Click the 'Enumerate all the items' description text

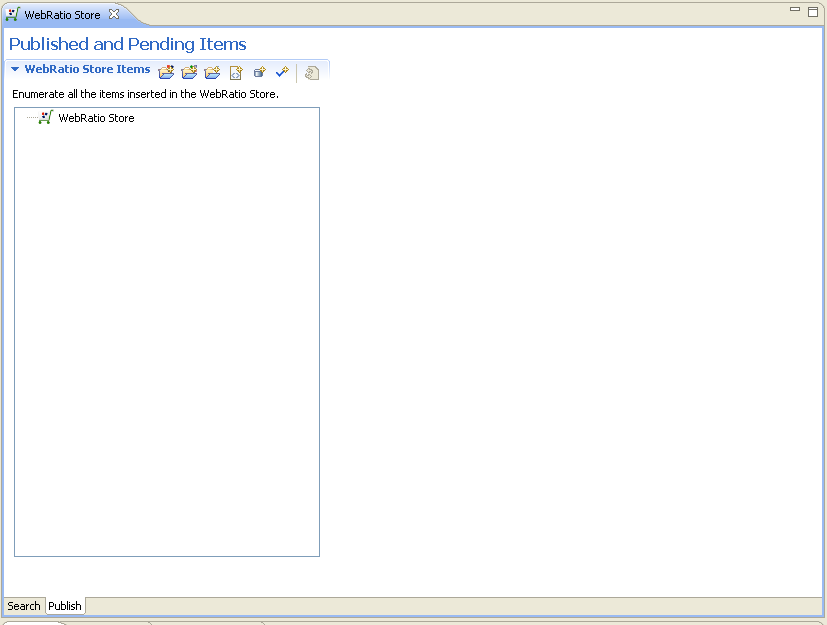(146, 94)
